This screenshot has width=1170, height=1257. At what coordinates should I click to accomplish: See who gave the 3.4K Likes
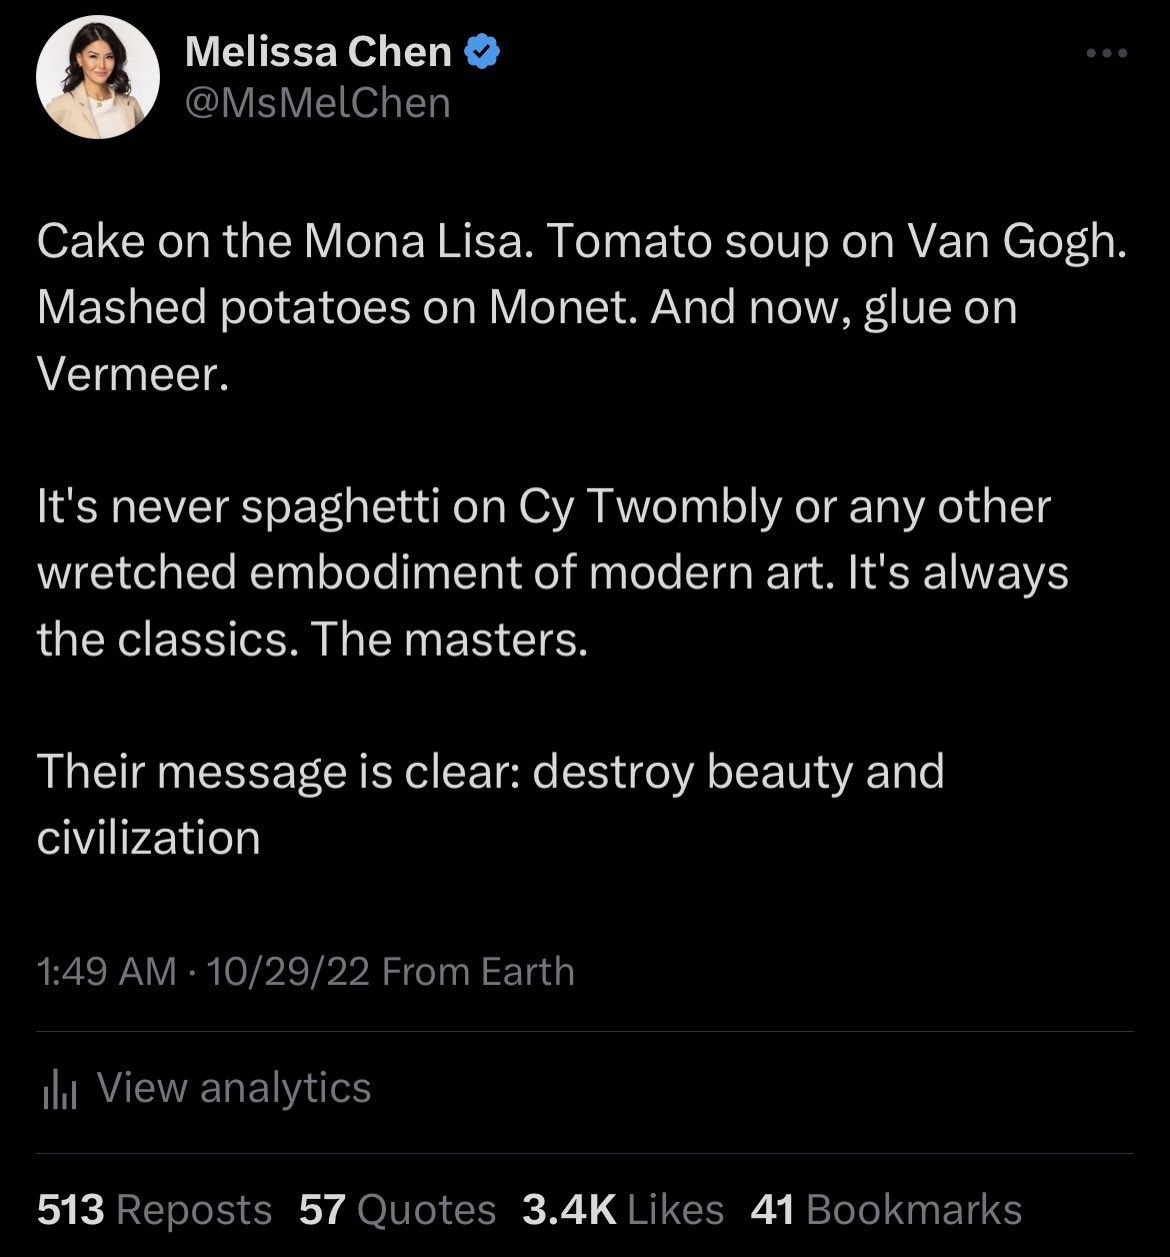tap(622, 1210)
